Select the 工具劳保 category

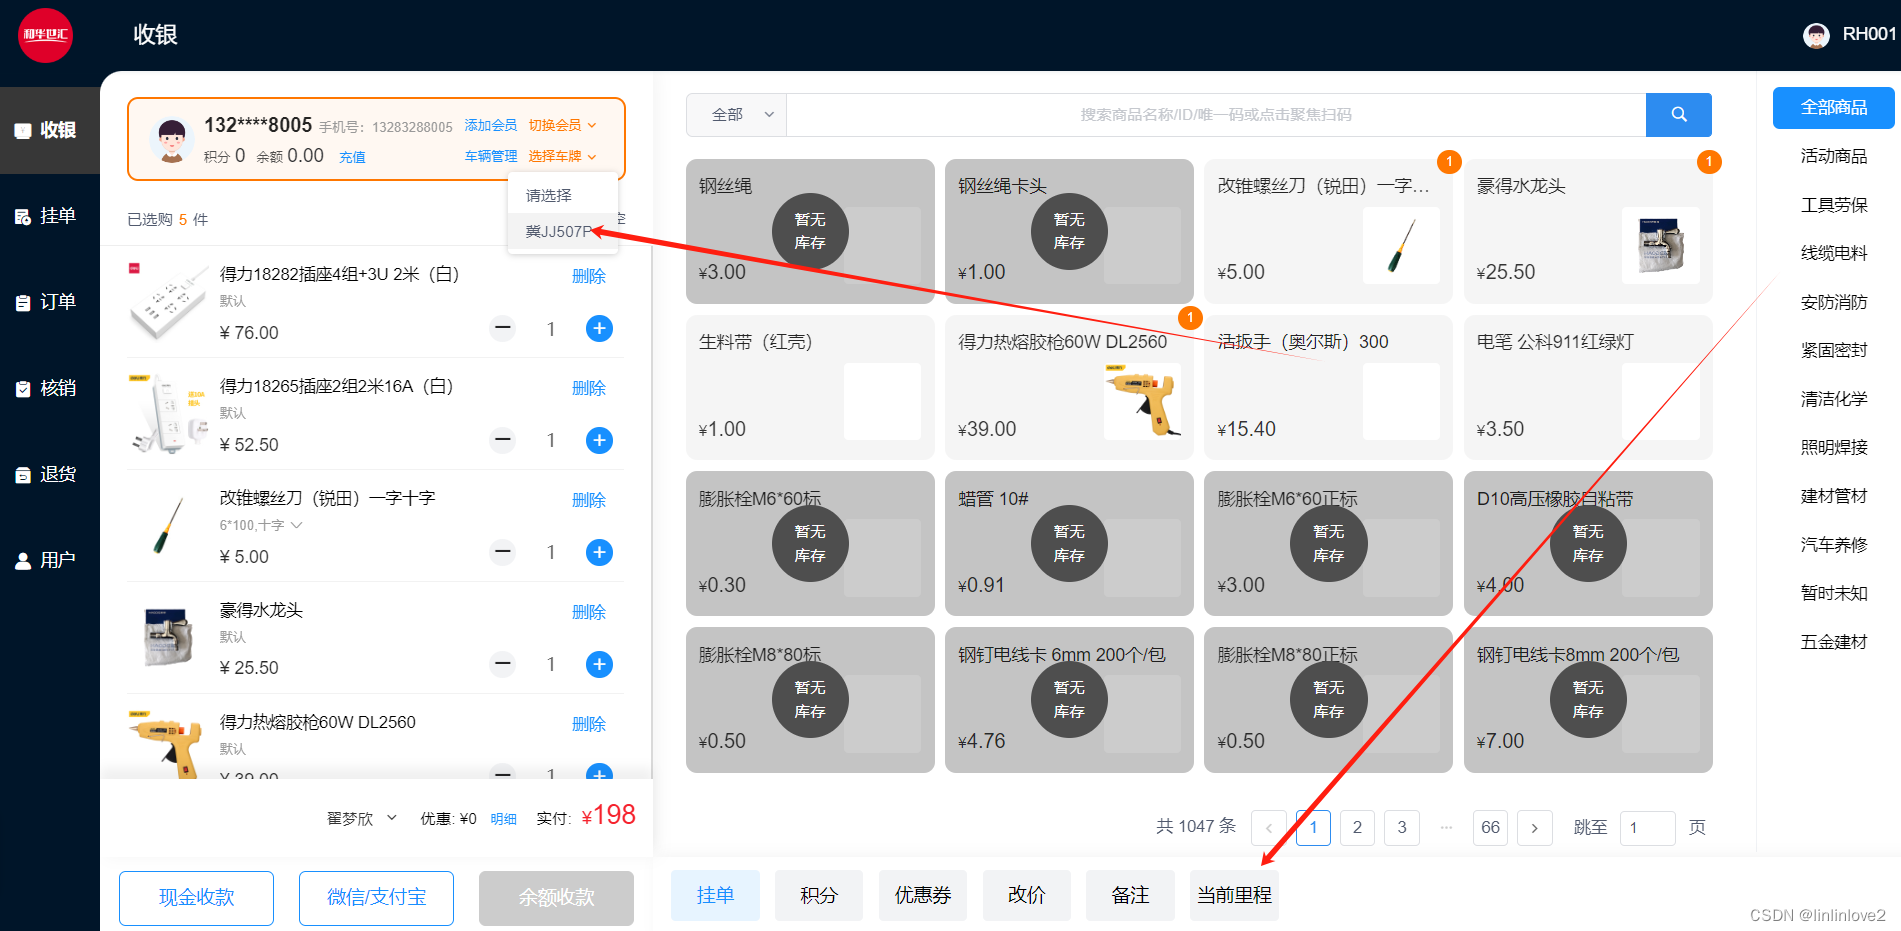(1833, 205)
